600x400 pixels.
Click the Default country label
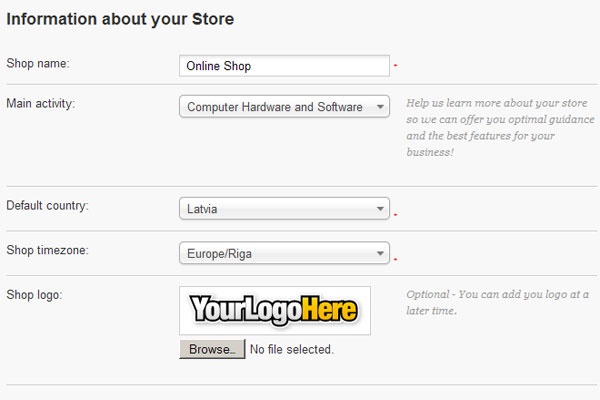point(47,206)
